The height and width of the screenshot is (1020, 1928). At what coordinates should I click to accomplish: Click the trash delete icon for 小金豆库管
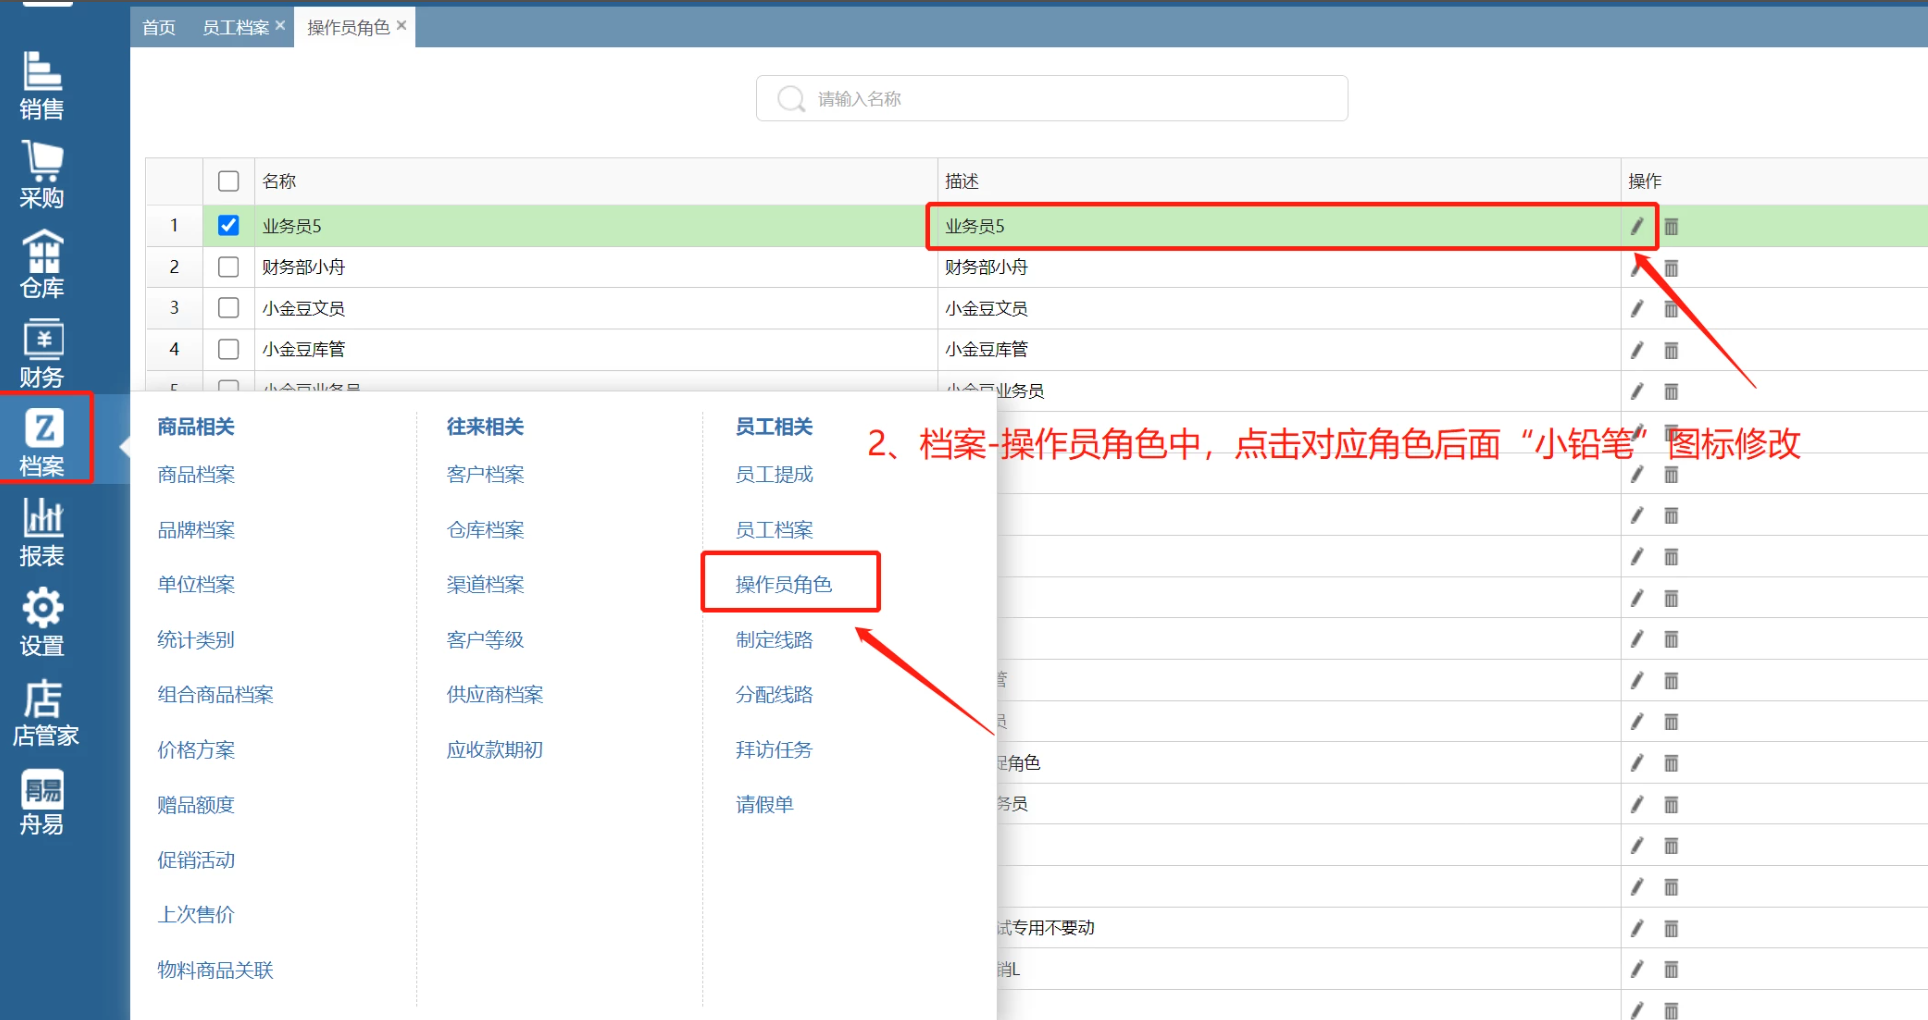(1671, 350)
